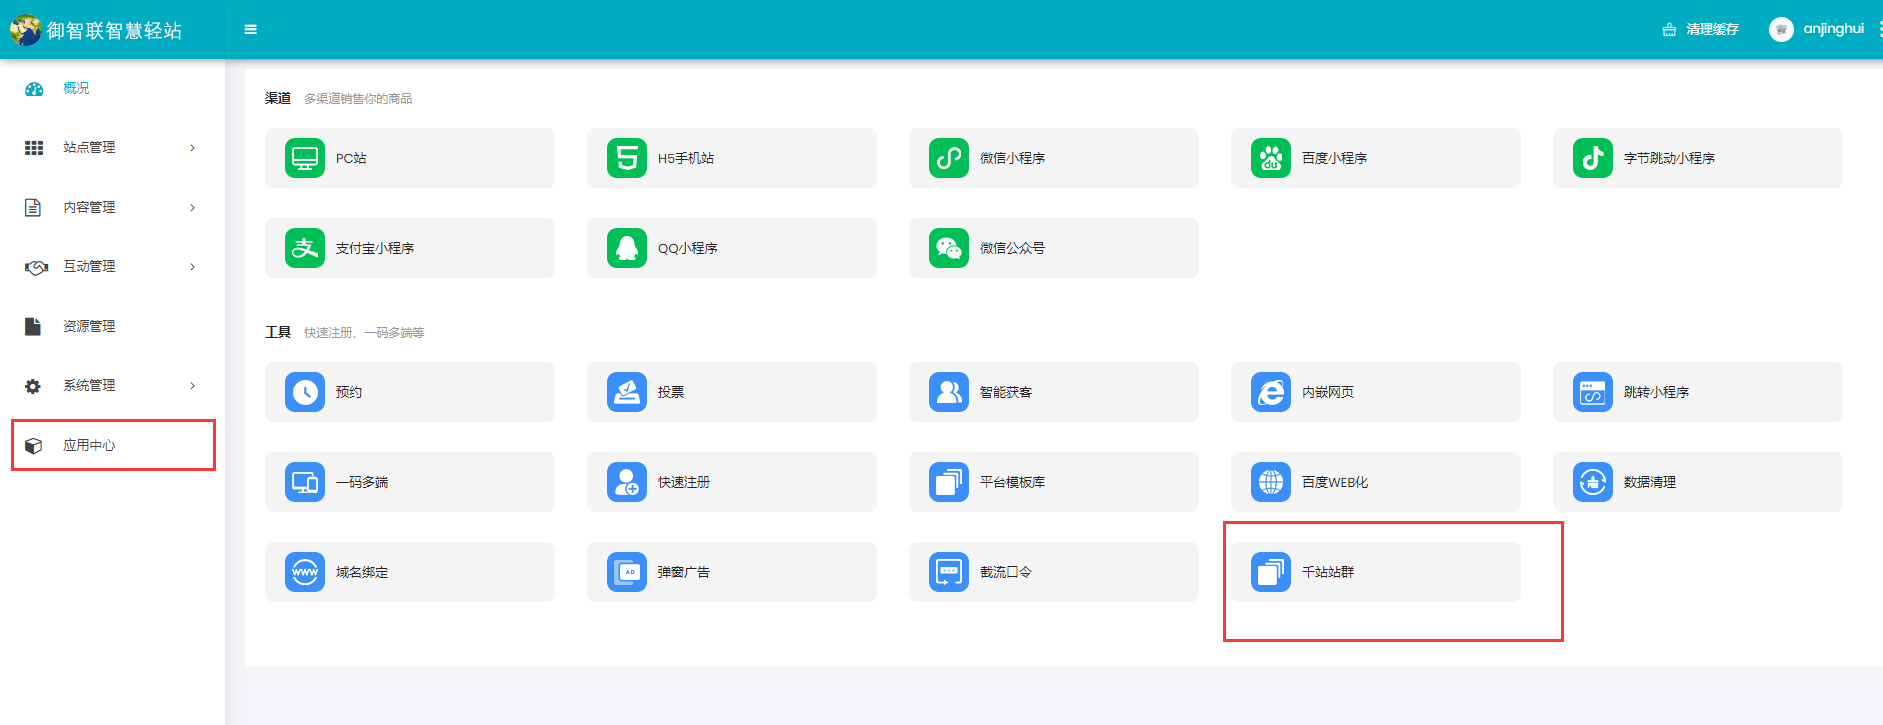Toggle the sidebar with hamburger icon
This screenshot has height=725, width=1883.
click(251, 30)
